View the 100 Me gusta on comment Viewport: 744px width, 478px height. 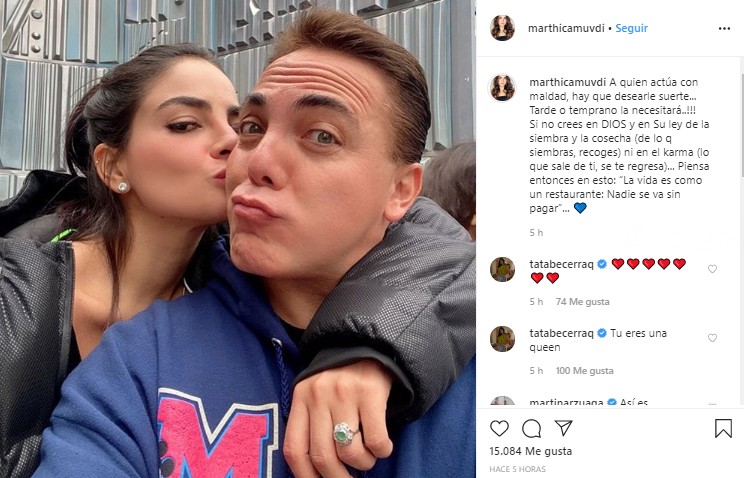(x=585, y=371)
